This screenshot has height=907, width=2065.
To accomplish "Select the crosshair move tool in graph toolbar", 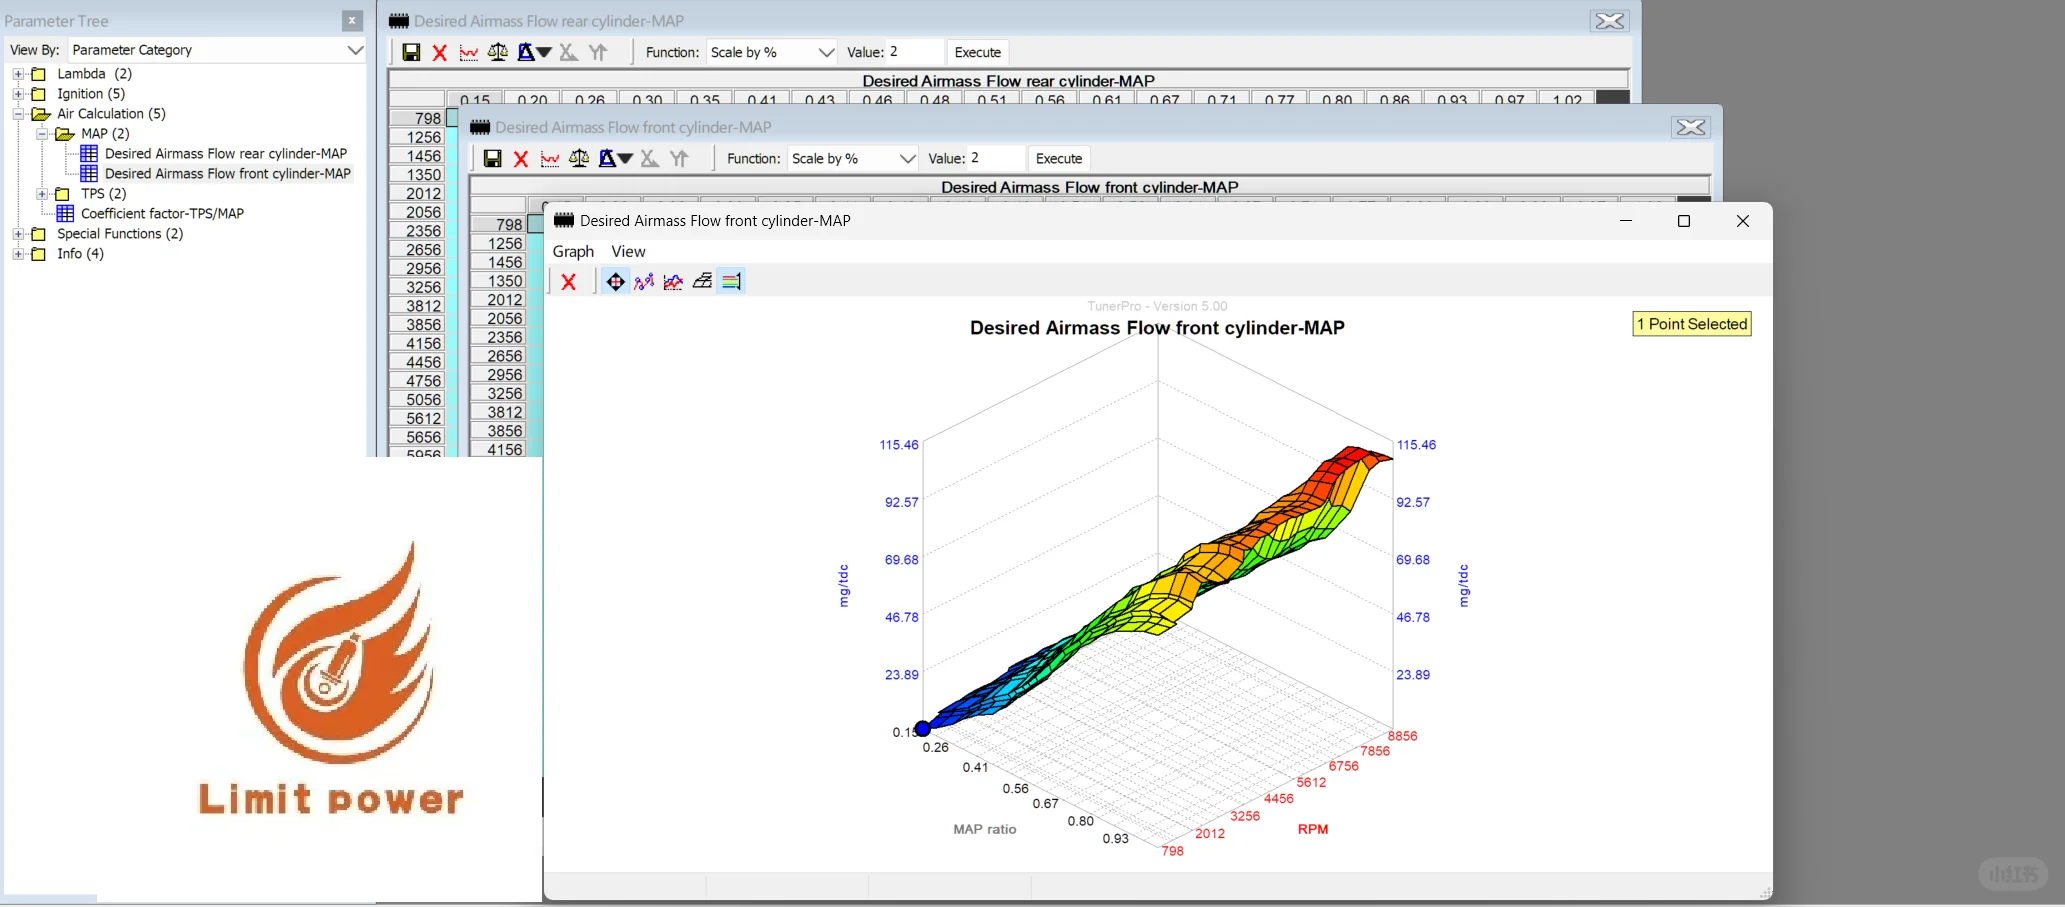I will (615, 282).
